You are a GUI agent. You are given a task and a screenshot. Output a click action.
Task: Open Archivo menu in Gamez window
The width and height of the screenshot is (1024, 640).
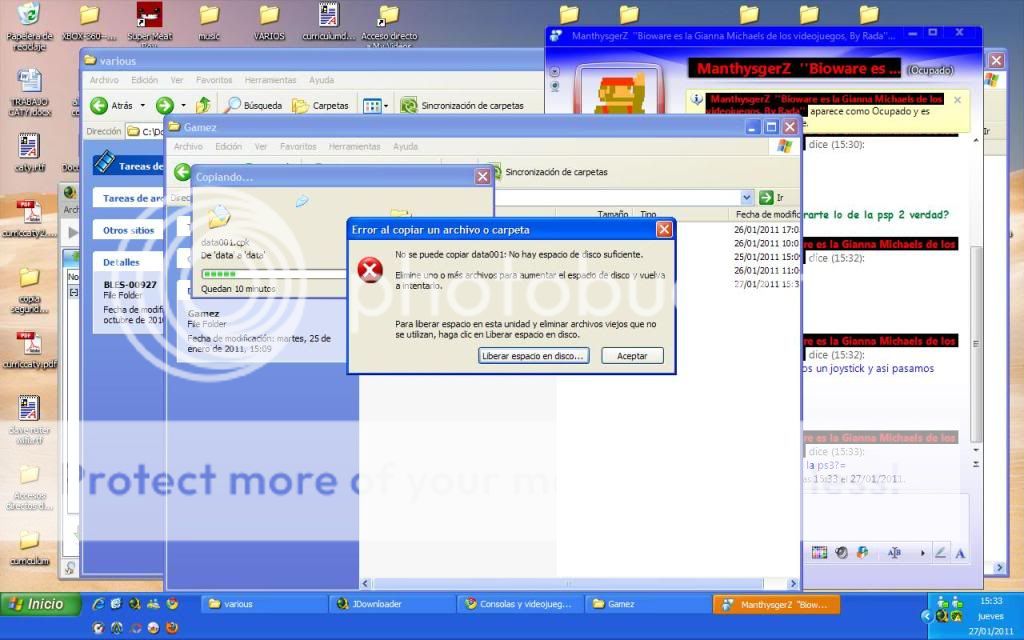pyautogui.click(x=188, y=146)
